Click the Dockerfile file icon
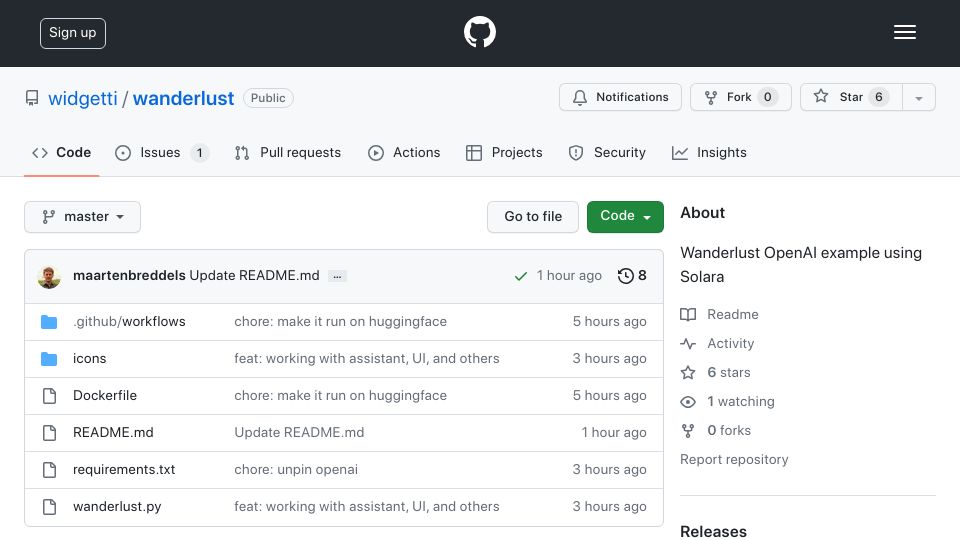960x540 pixels. [x=49, y=396]
